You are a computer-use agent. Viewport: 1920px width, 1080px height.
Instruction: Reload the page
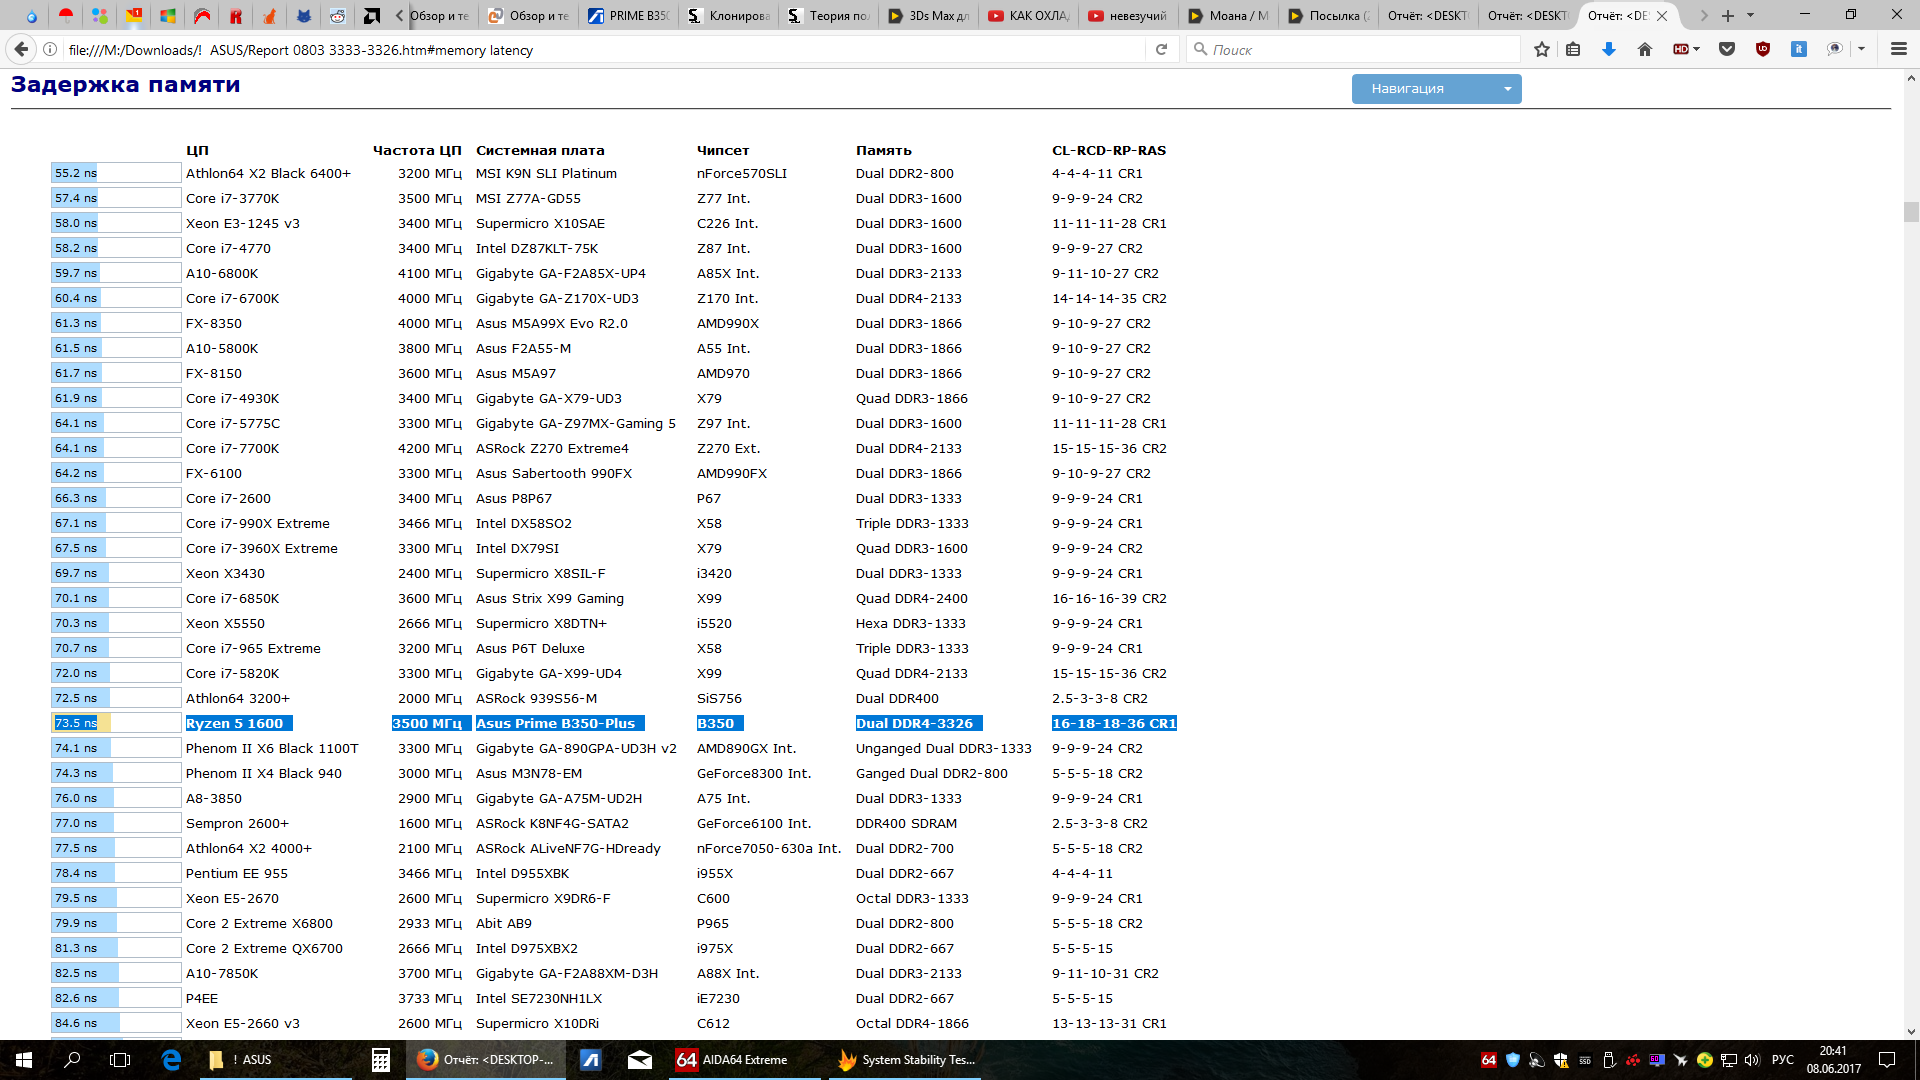point(1161,49)
